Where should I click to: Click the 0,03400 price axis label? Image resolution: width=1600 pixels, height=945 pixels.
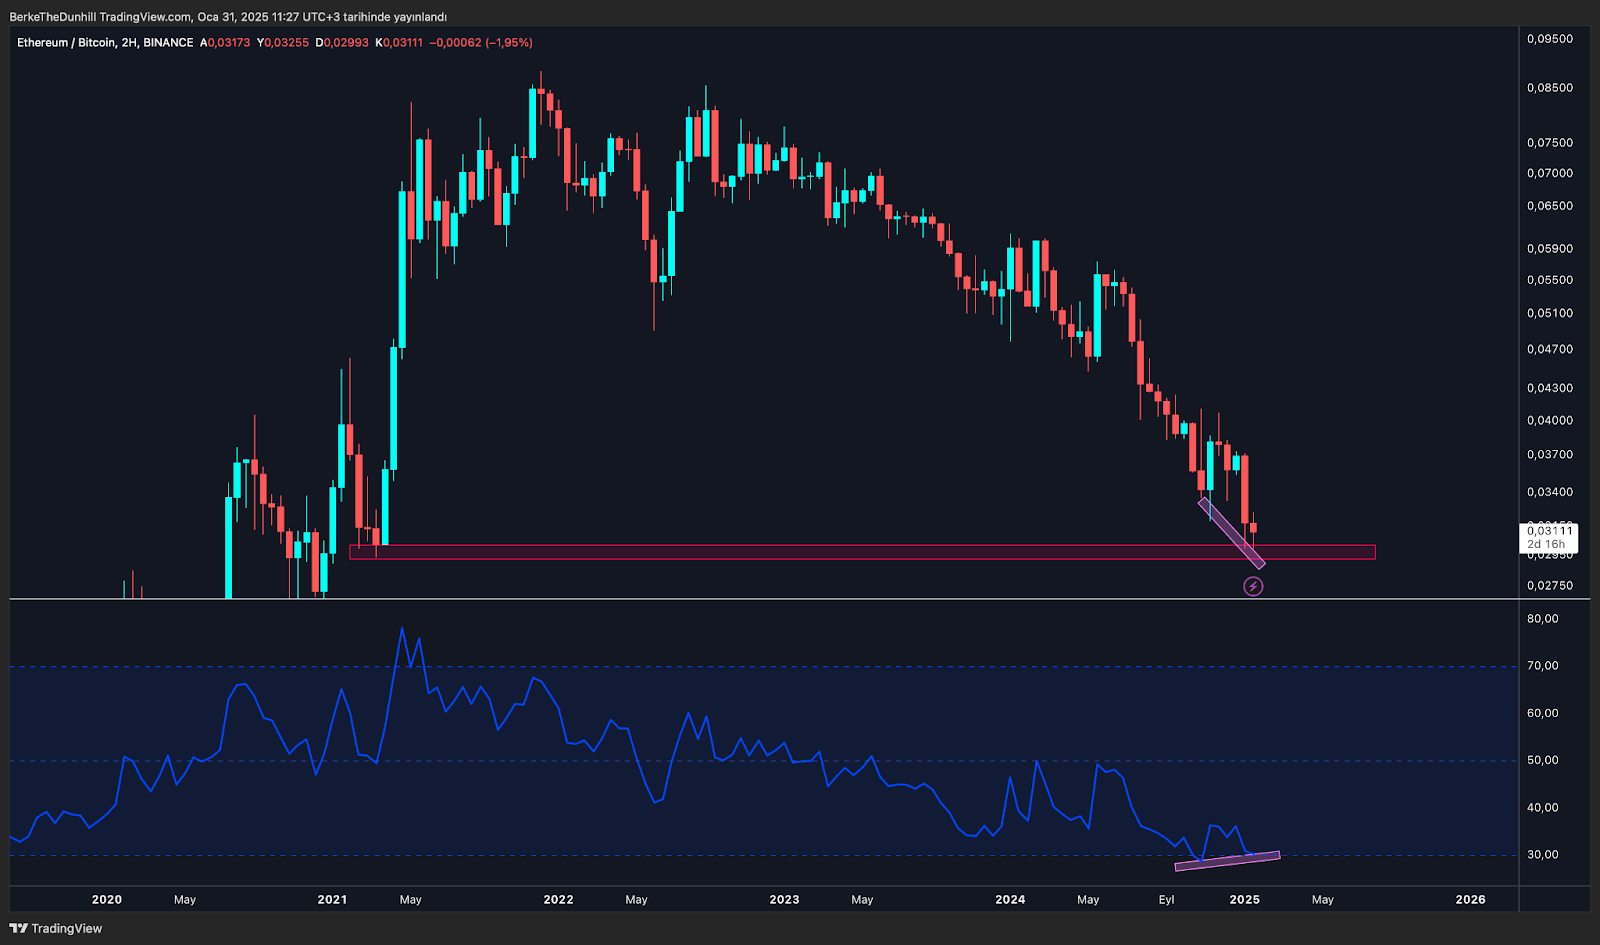(1550, 492)
